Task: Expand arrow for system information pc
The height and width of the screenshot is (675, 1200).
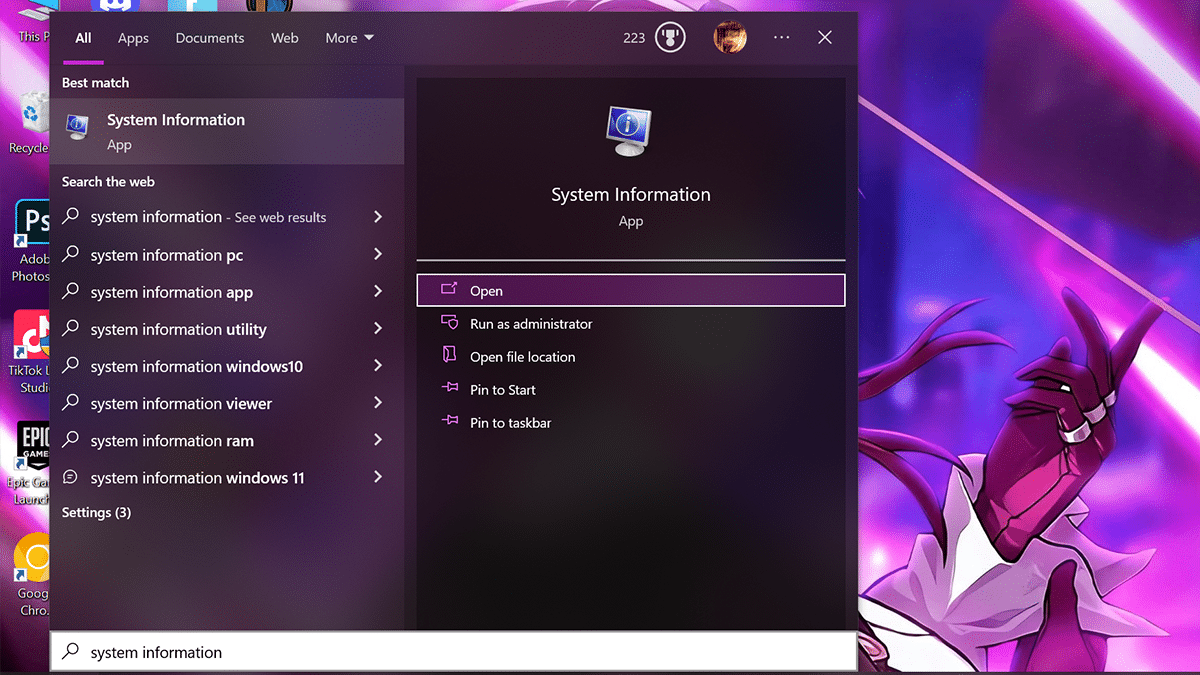Action: 378,255
